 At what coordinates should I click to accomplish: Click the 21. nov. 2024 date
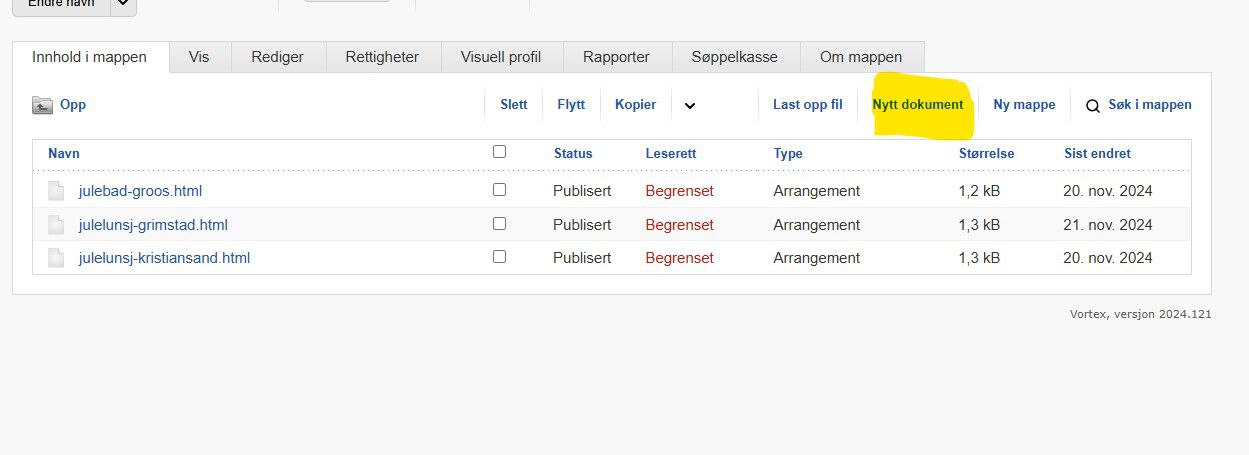click(x=1108, y=225)
